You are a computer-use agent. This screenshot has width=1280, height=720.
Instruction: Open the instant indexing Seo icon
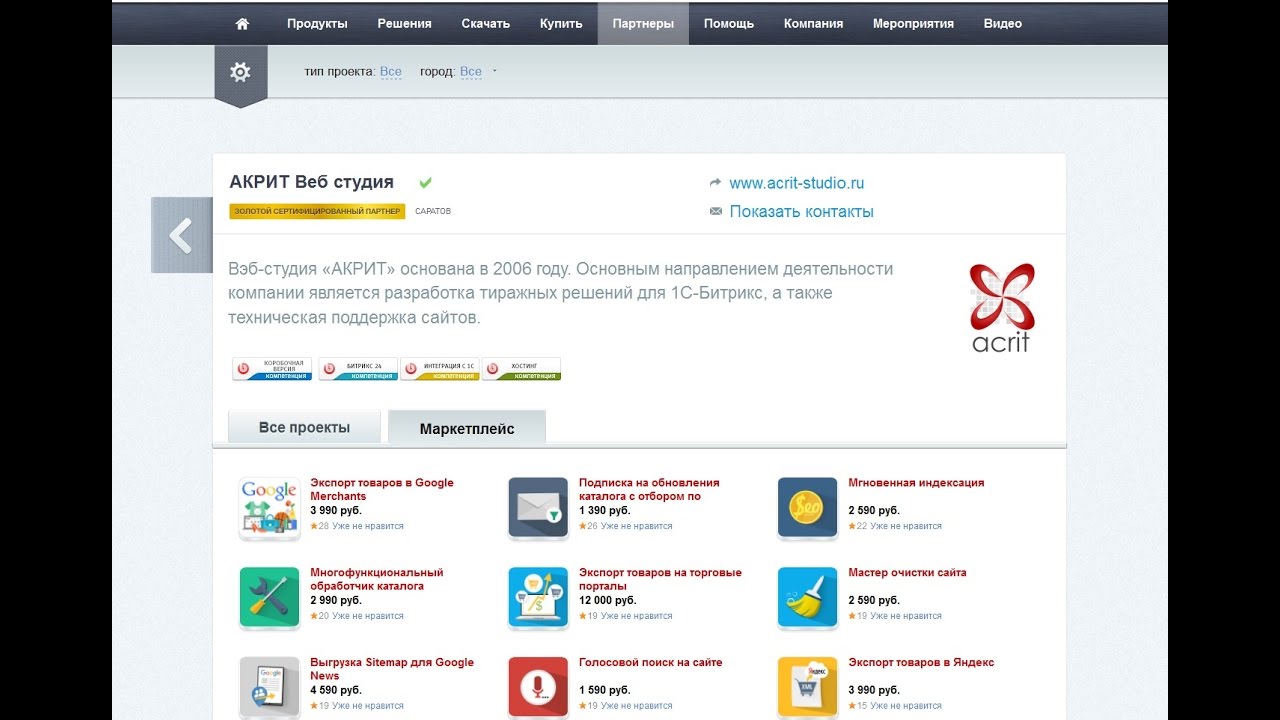[808, 508]
